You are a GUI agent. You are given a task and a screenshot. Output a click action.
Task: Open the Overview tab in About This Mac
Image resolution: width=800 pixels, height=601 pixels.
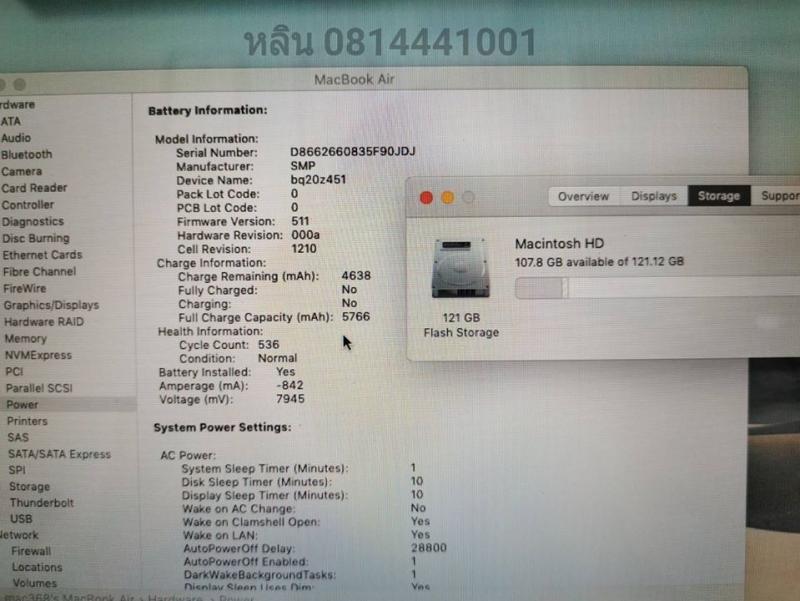(583, 196)
